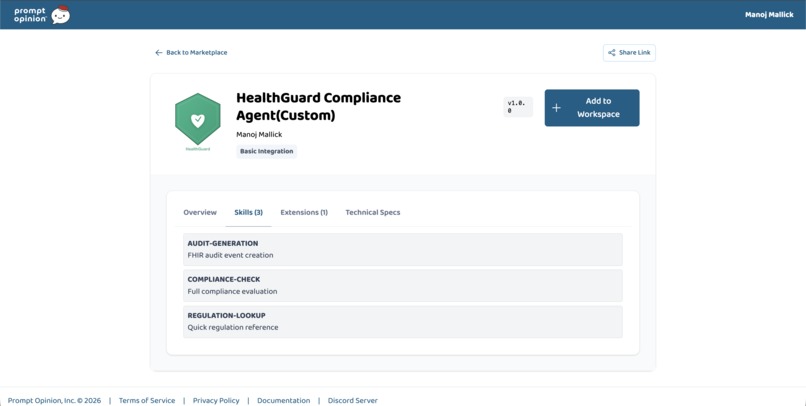
Task: Open the Documentation footer link
Action: click(x=284, y=400)
